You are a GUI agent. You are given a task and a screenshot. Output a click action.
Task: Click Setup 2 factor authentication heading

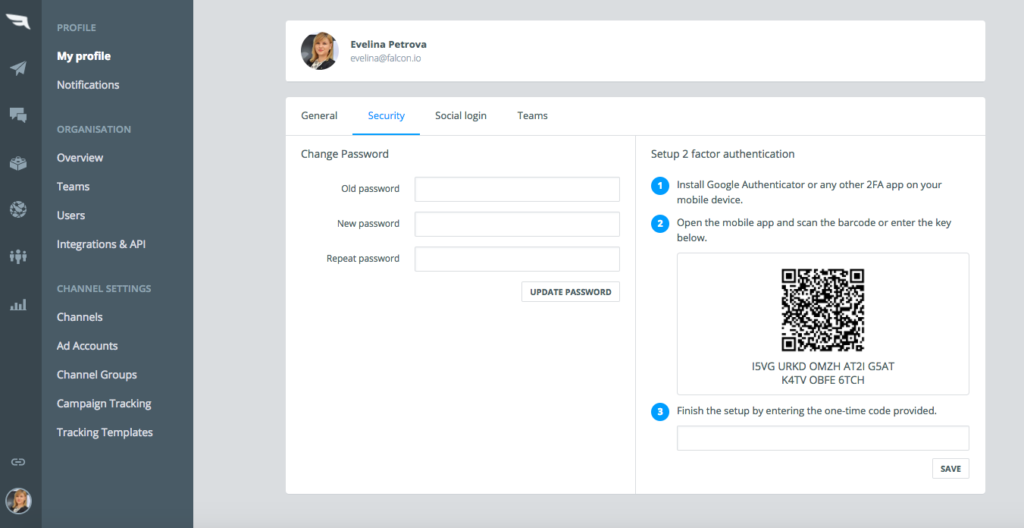pos(722,154)
